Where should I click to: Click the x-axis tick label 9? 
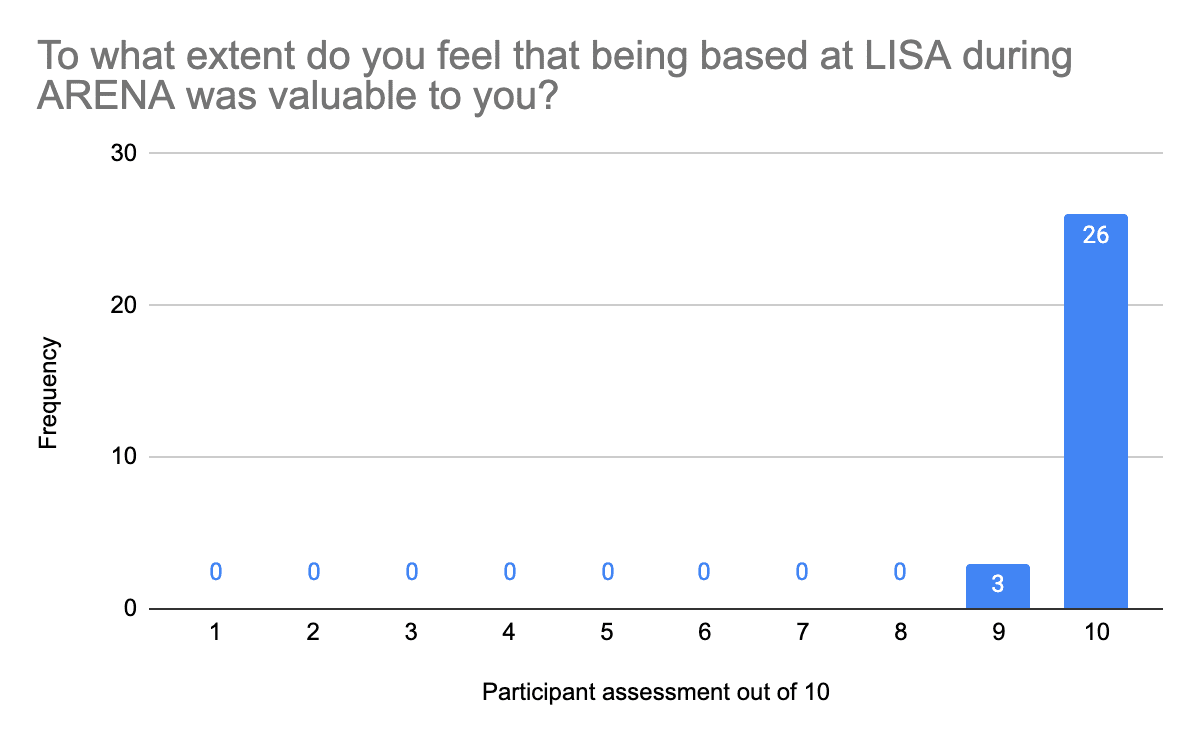click(x=998, y=632)
